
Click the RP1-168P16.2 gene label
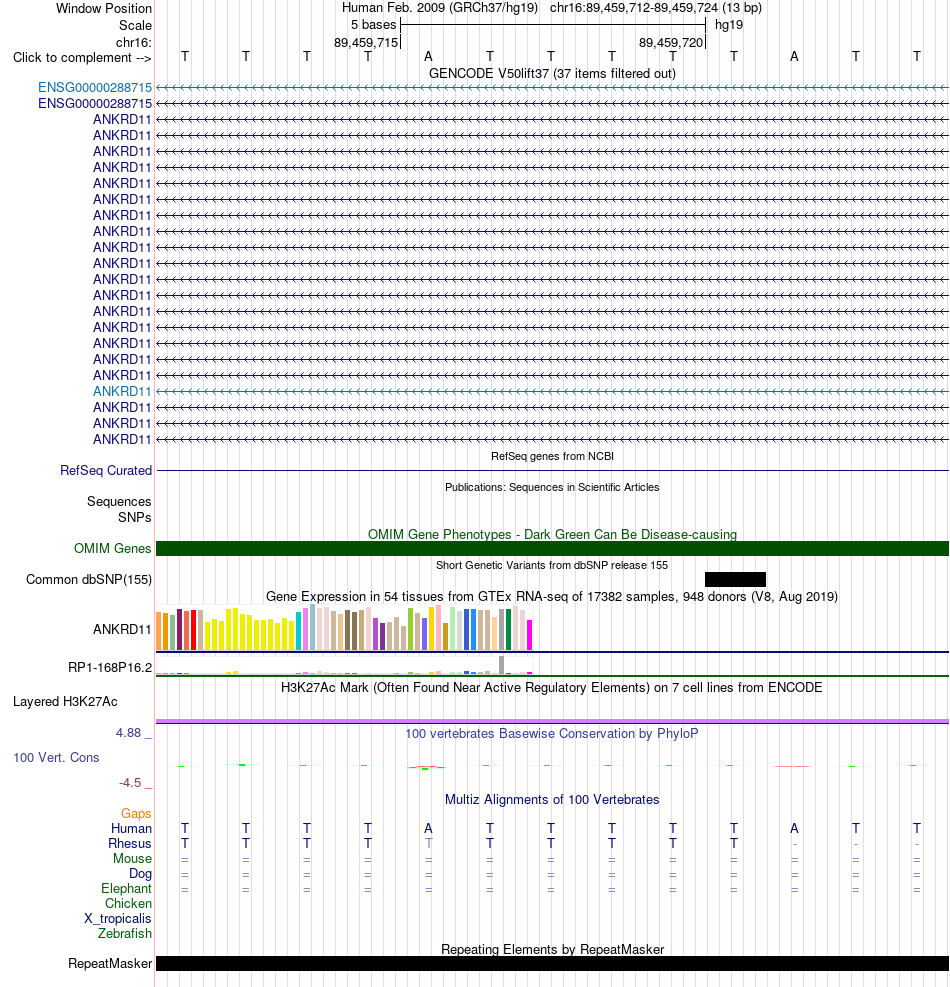[110, 667]
